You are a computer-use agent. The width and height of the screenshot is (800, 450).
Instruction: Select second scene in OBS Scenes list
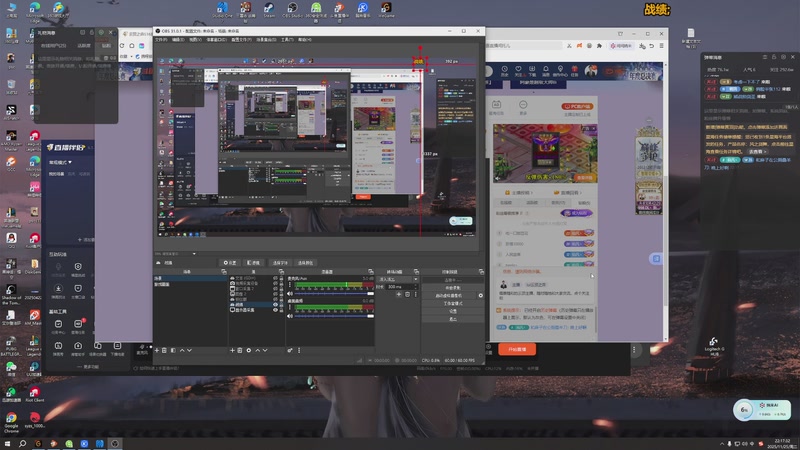(190, 284)
